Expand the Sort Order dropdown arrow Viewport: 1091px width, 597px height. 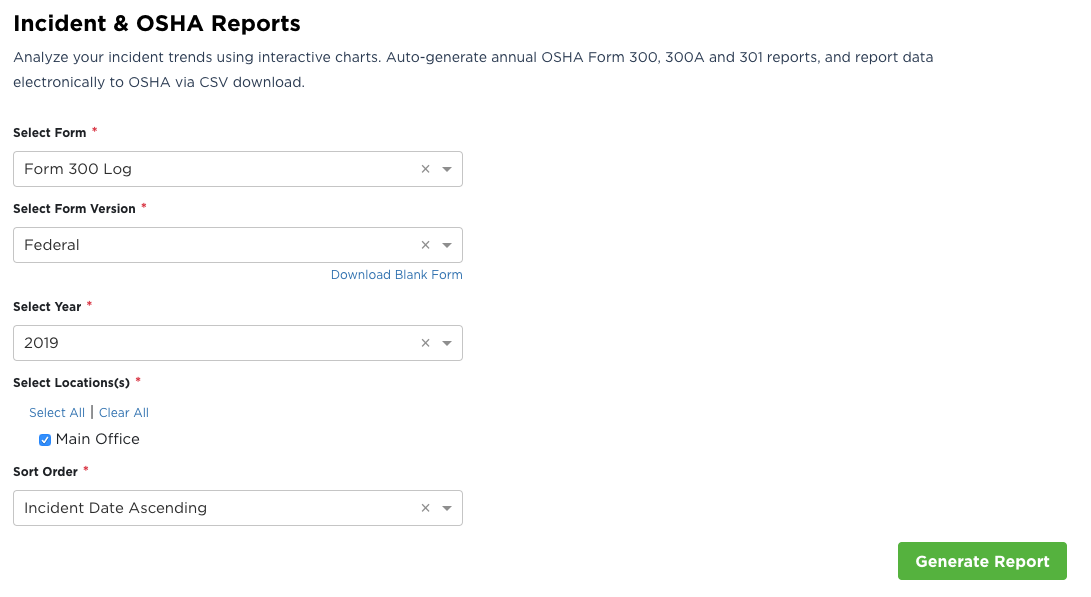tap(447, 508)
